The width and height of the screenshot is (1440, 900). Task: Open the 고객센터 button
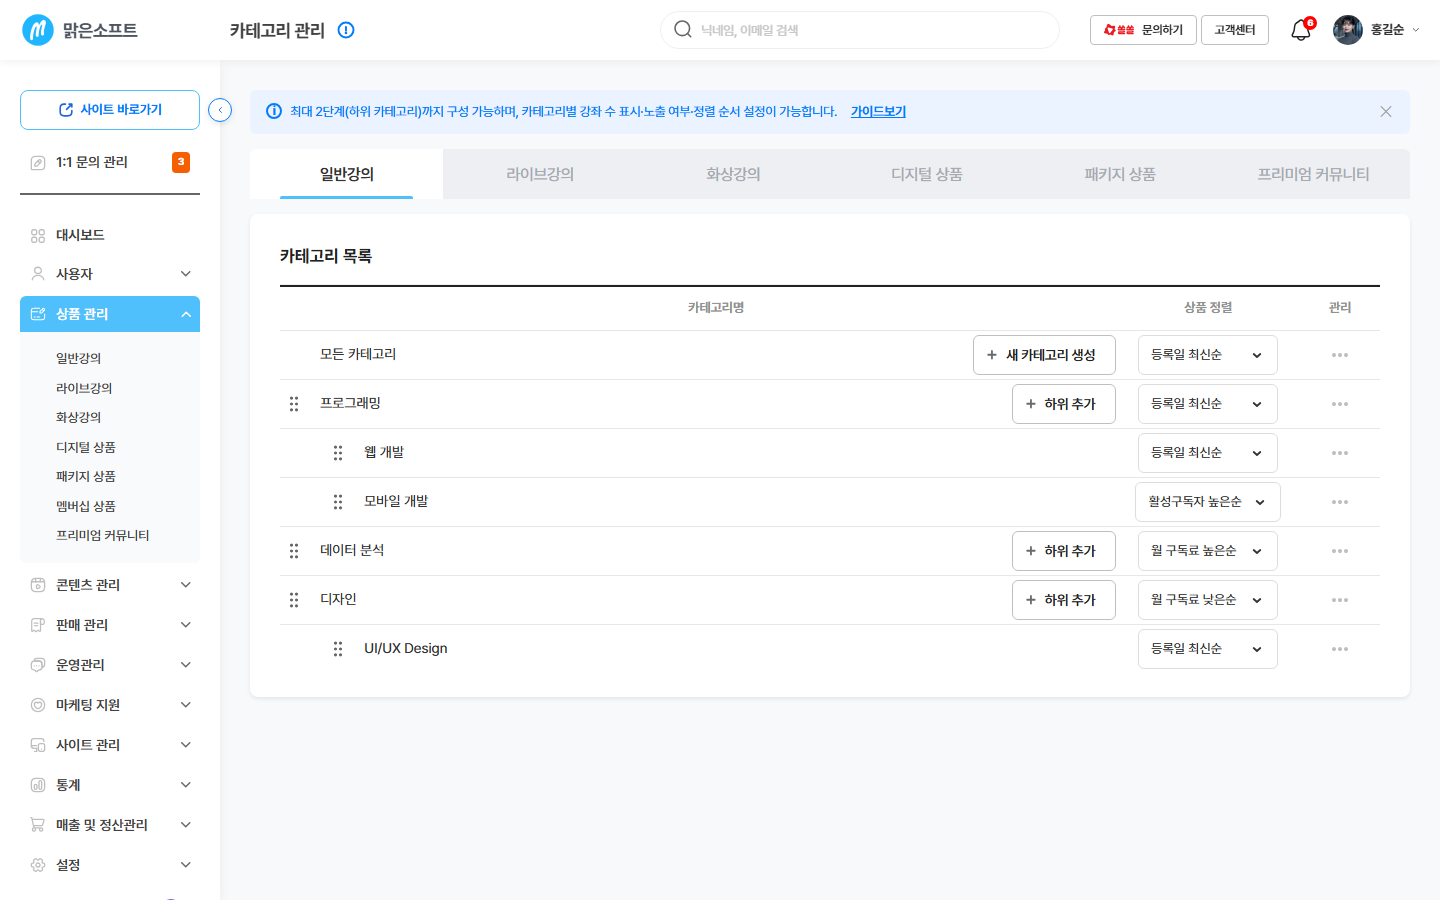click(x=1235, y=30)
